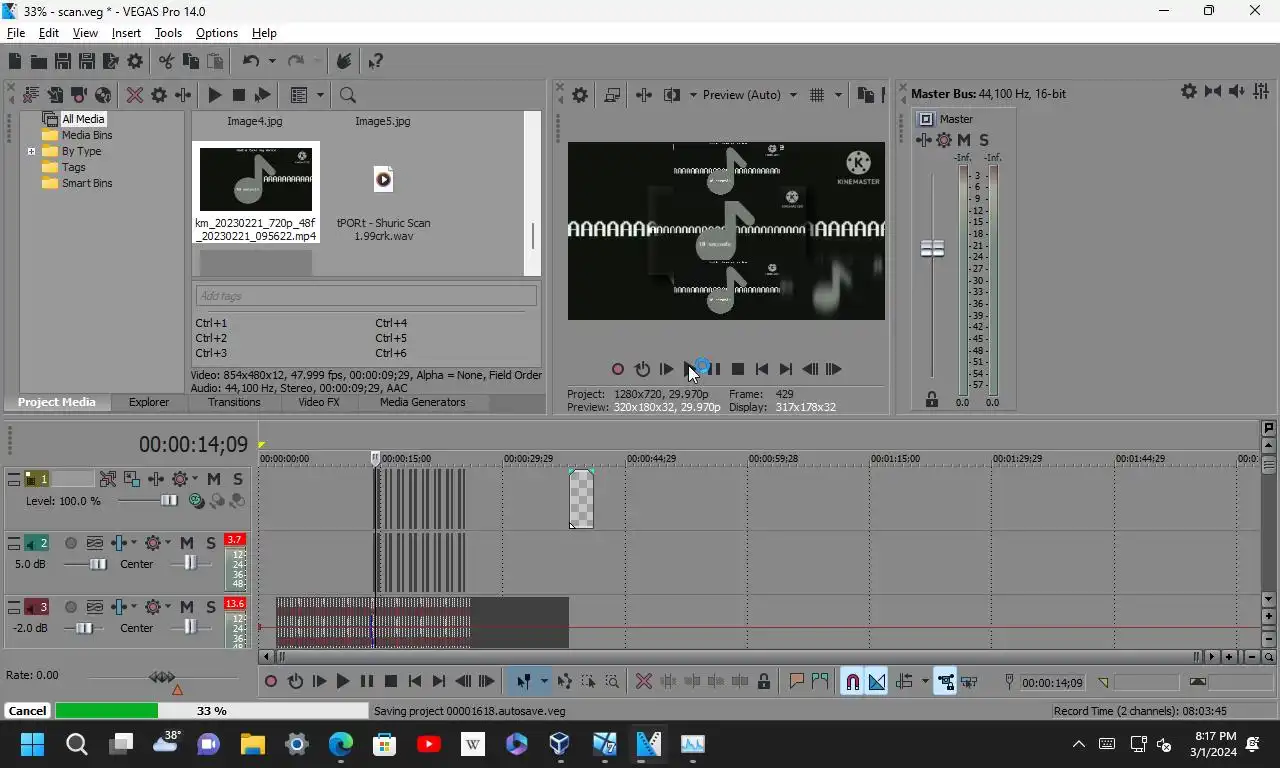Select Smart Bins folder
This screenshot has height=768, width=1280.
tap(87, 183)
